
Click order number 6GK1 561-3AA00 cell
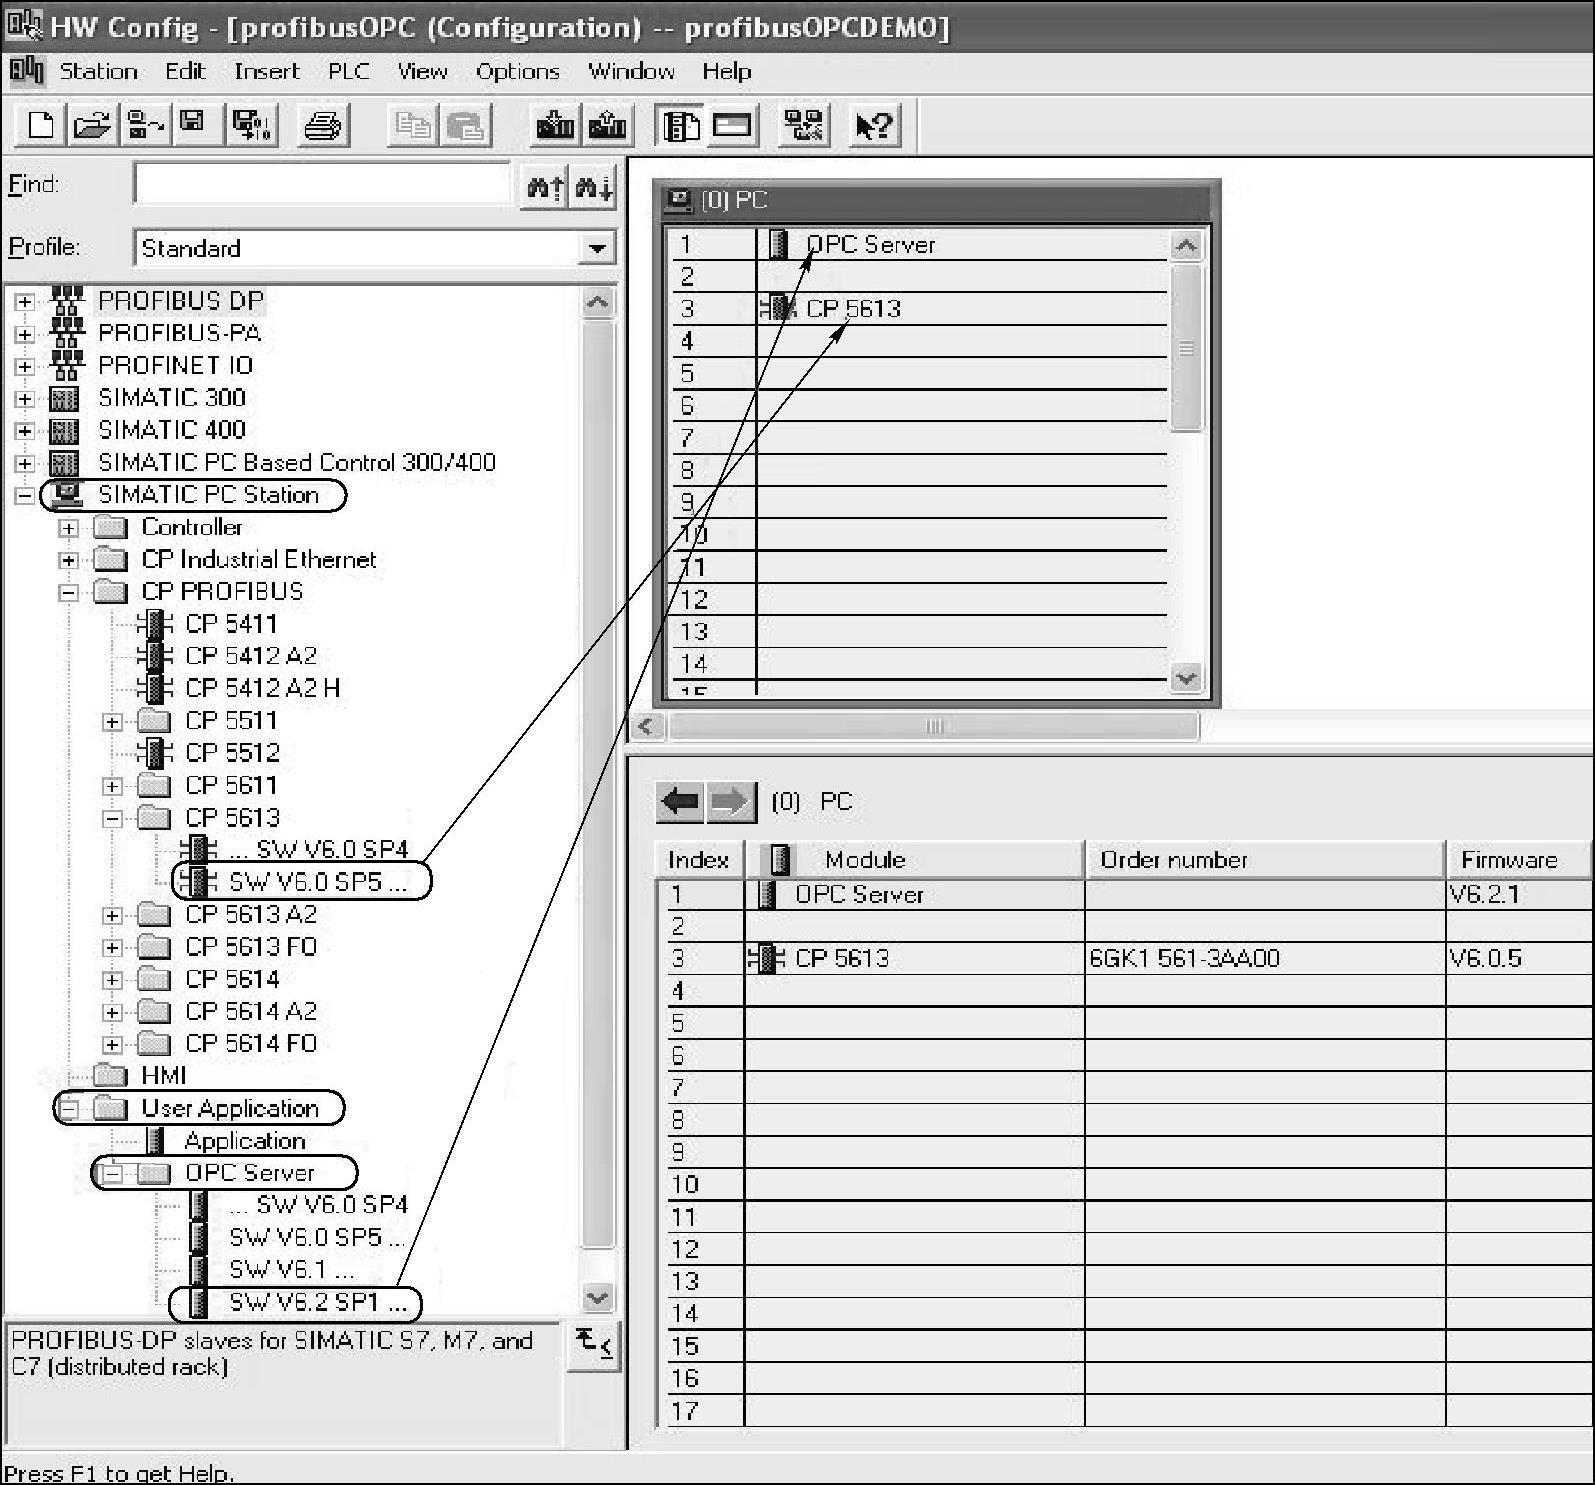click(1265, 958)
